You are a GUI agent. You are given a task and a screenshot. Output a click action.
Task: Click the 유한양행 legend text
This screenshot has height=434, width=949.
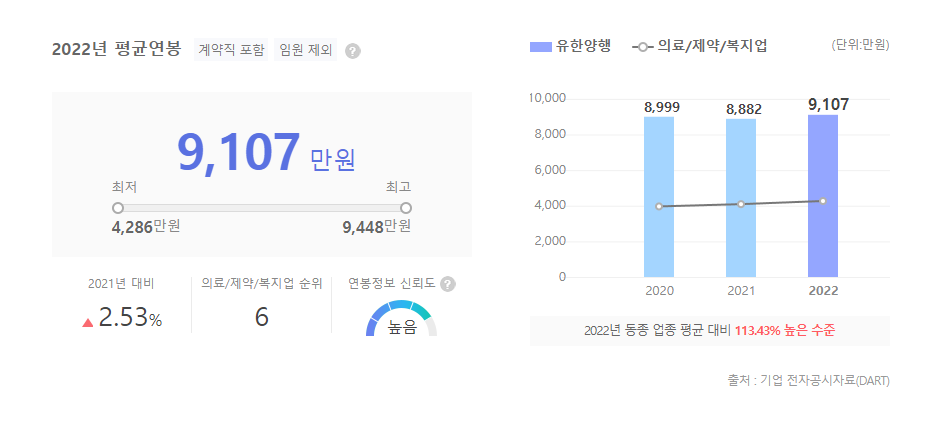point(583,47)
